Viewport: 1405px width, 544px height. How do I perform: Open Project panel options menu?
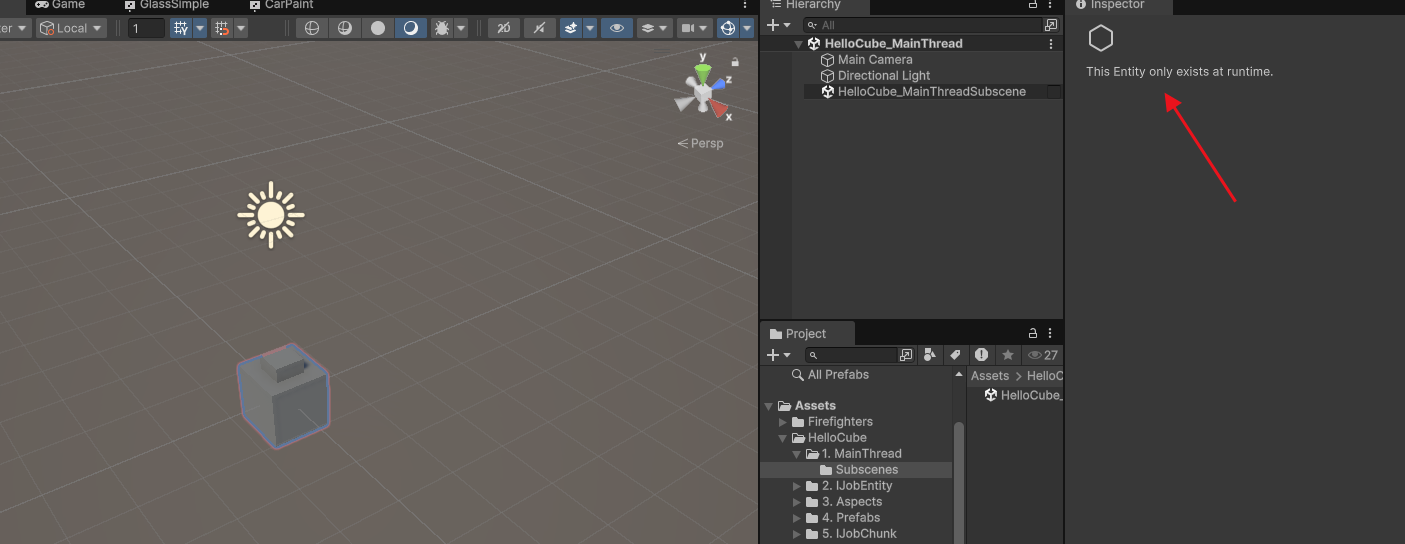tap(1051, 333)
